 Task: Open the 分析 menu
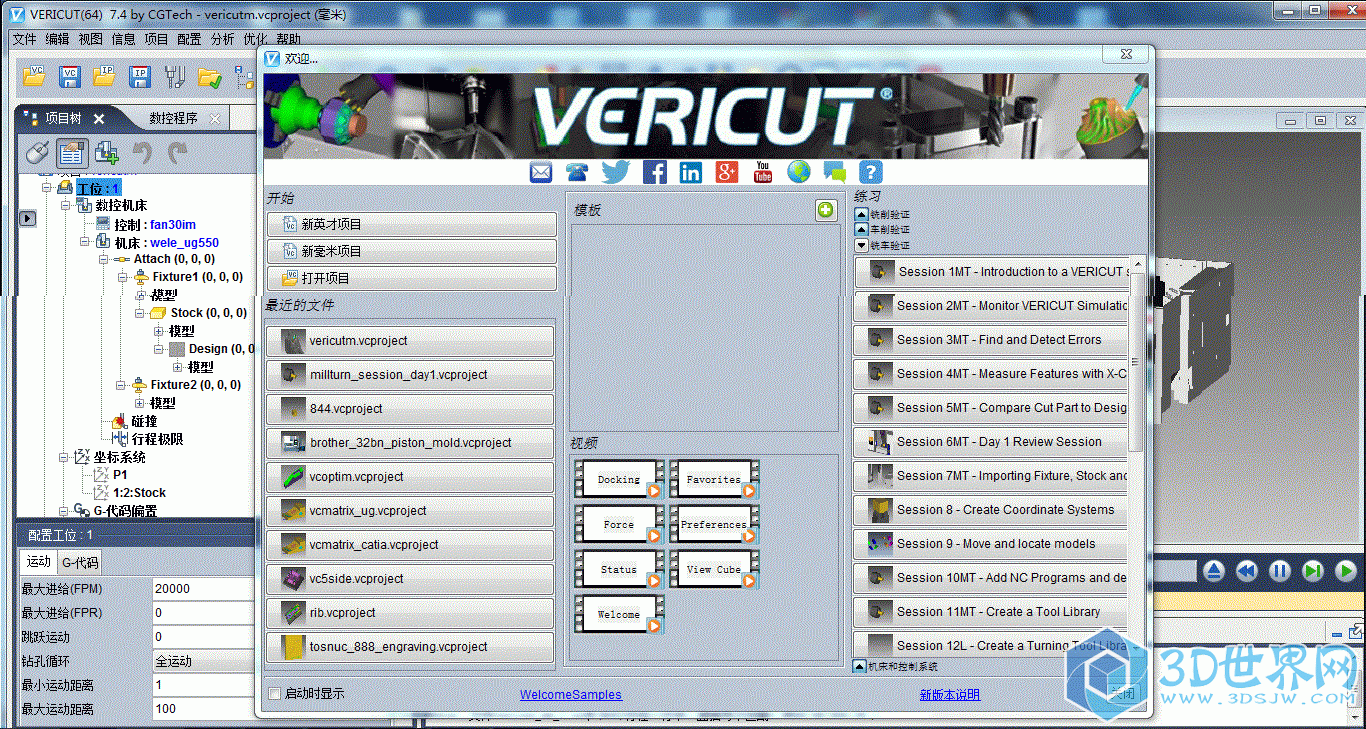click(x=222, y=39)
